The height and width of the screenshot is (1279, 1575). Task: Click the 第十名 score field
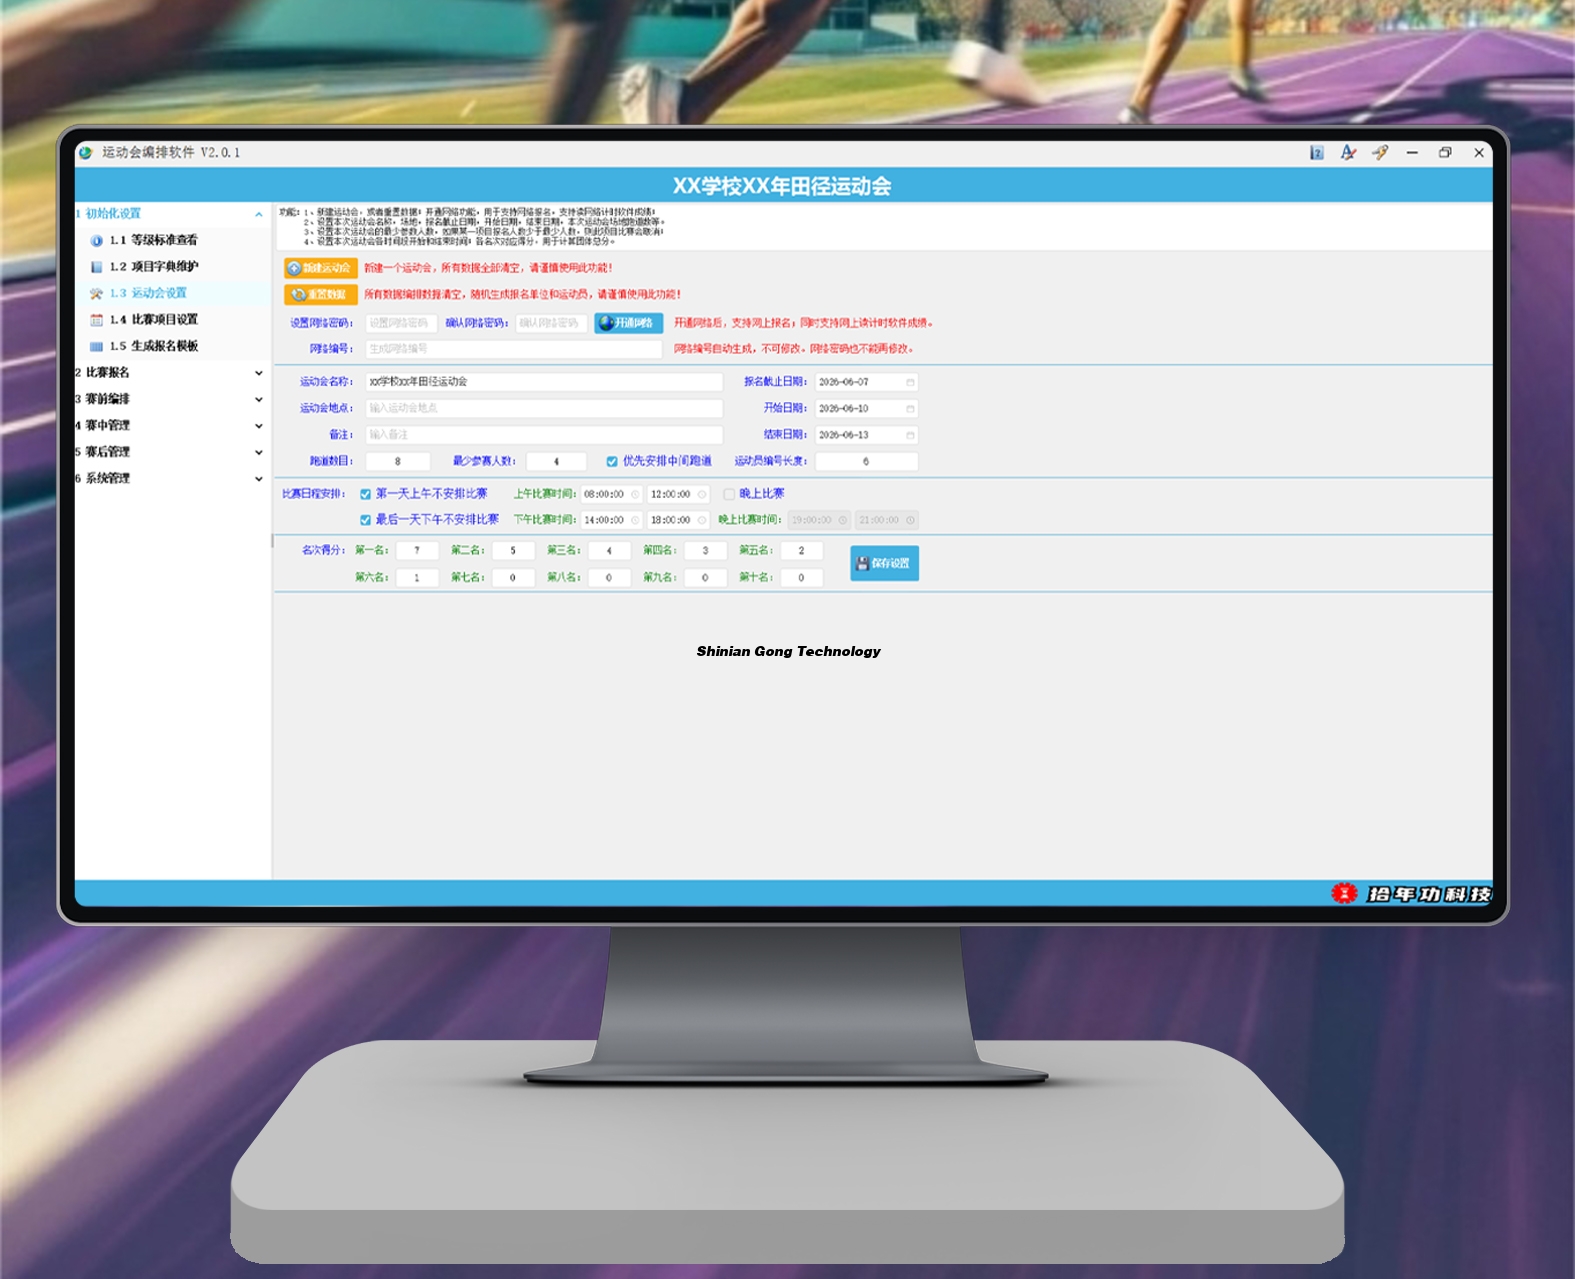801,578
